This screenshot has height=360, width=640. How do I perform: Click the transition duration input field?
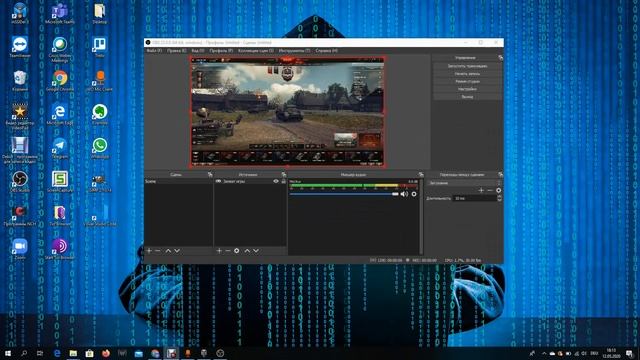(x=475, y=198)
